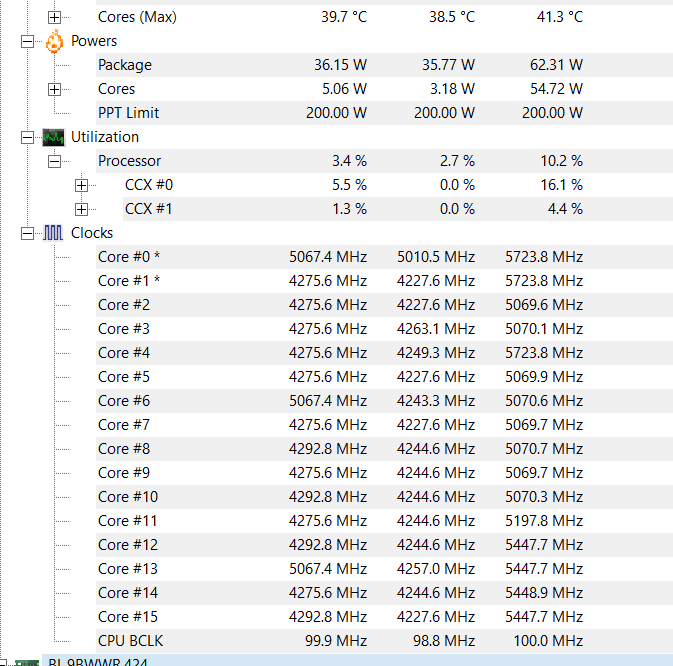Collapse the Processor utilization node
Viewport: 673px width, 666px height.
[x=54, y=161]
